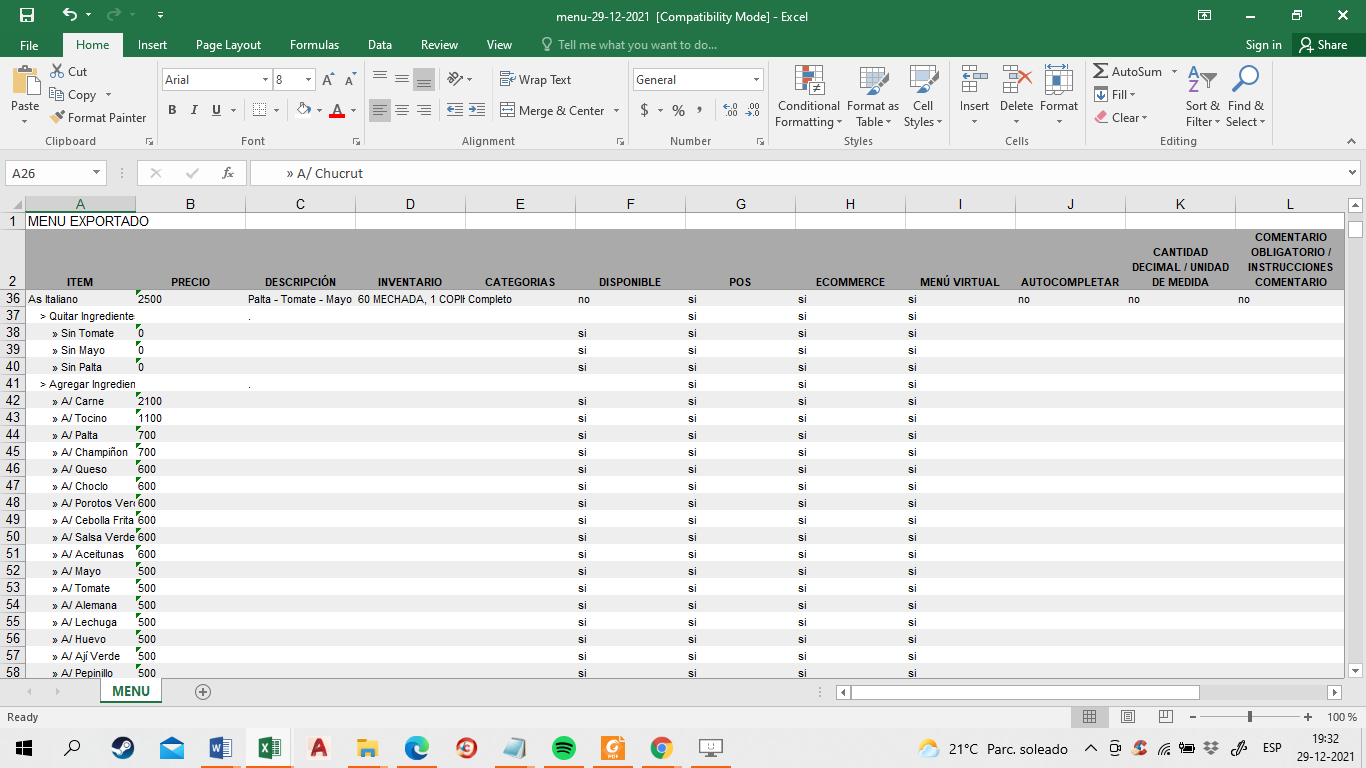The height and width of the screenshot is (768, 1366).
Task: Toggle Align Left
Action: click(379, 110)
